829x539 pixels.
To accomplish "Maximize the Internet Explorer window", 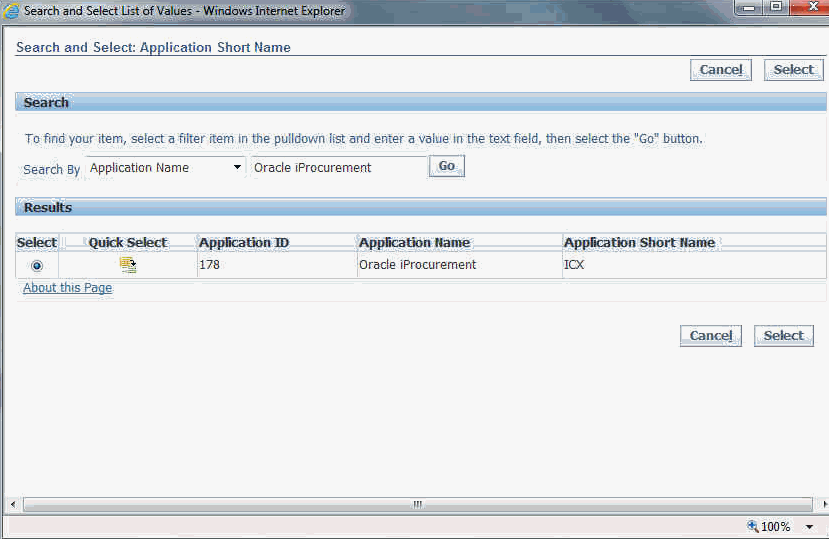I will 776,7.
